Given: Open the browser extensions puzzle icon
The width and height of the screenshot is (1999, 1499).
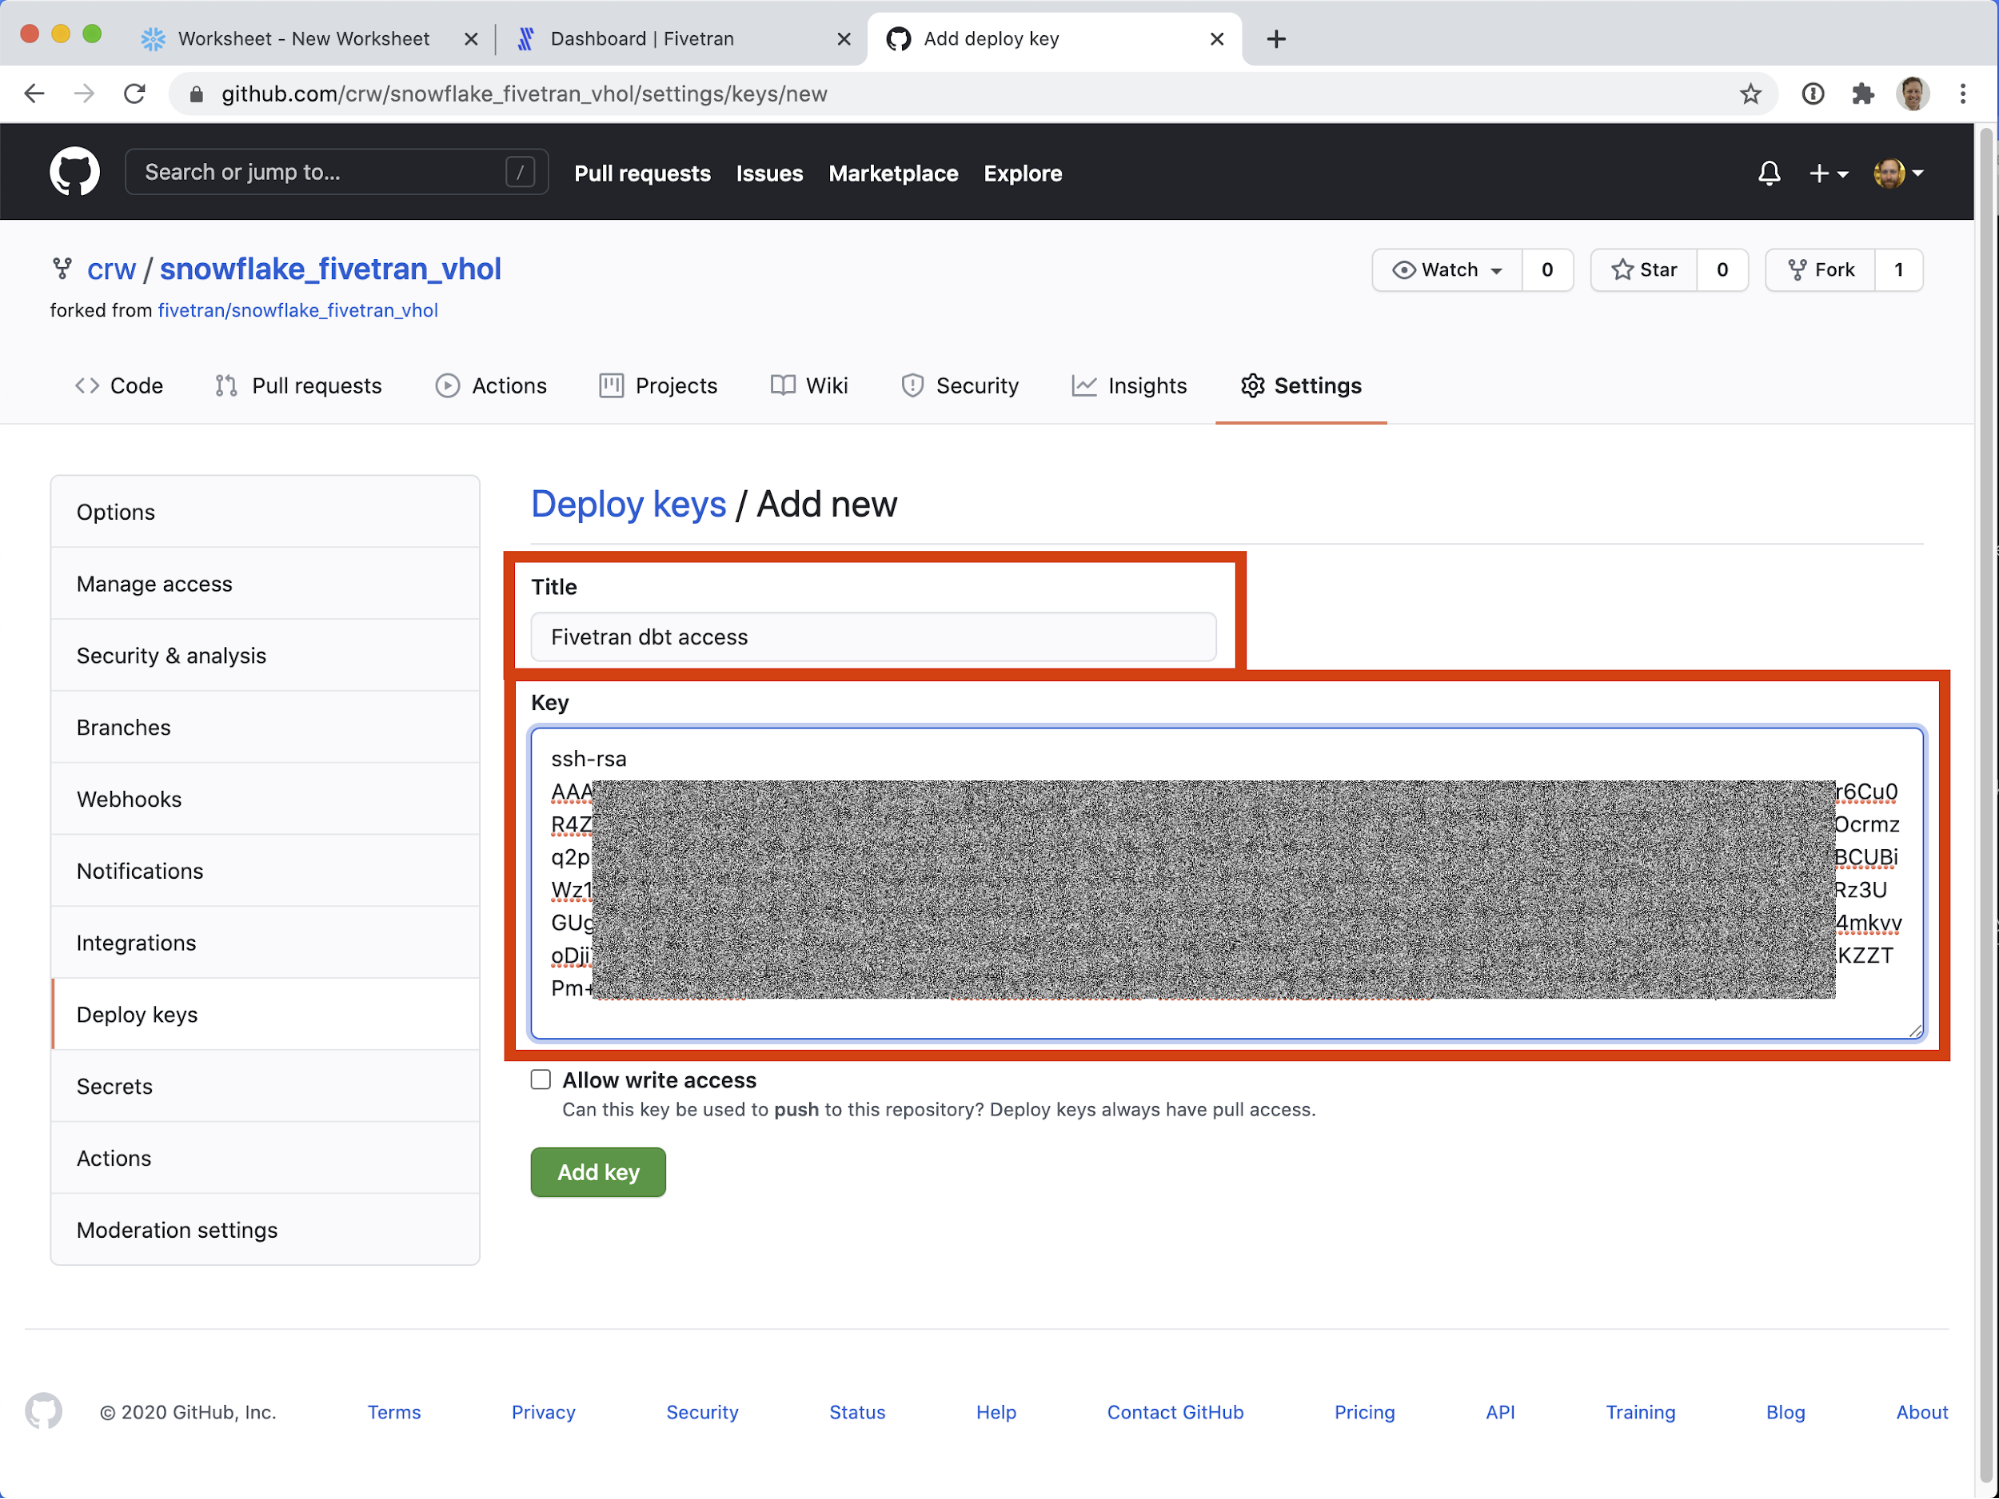Looking at the screenshot, I should pyautogui.click(x=1862, y=94).
